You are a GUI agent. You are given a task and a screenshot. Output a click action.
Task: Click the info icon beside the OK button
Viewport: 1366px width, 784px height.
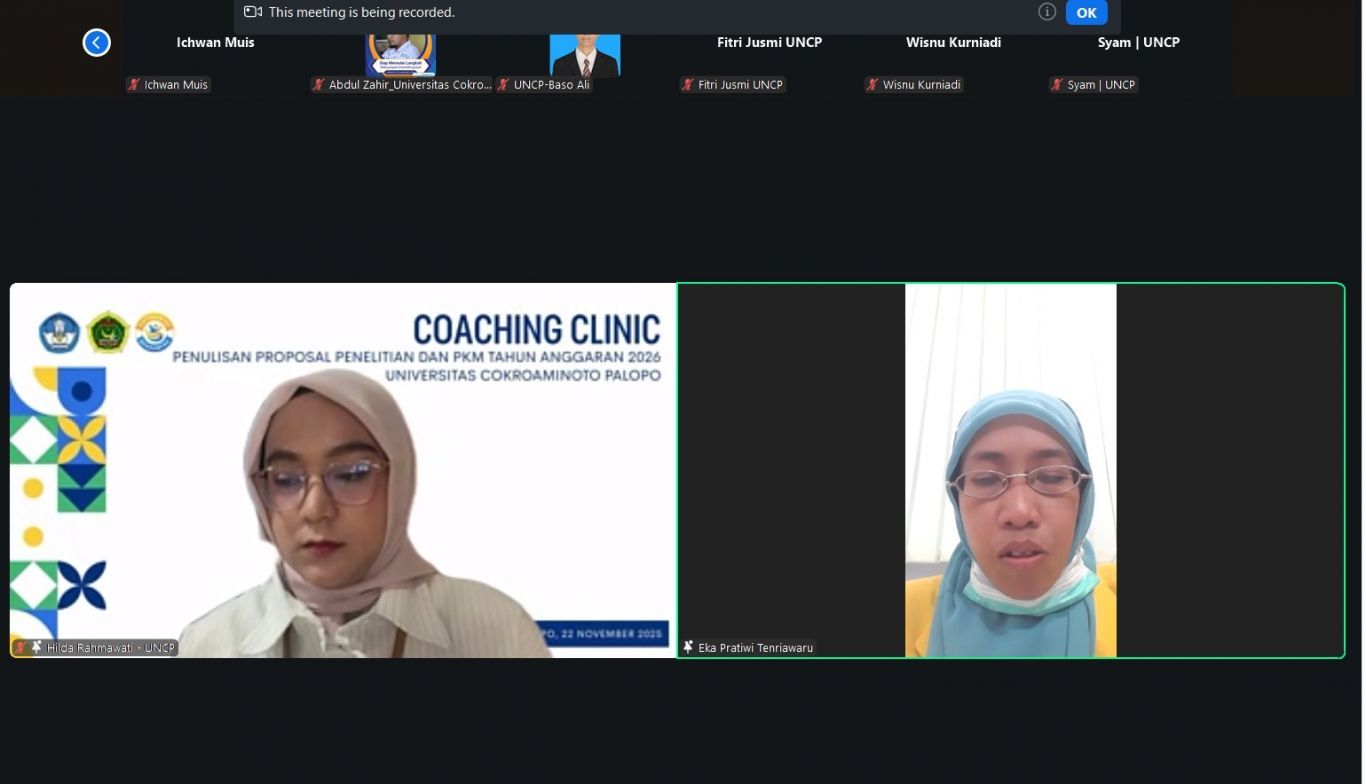1046,12
